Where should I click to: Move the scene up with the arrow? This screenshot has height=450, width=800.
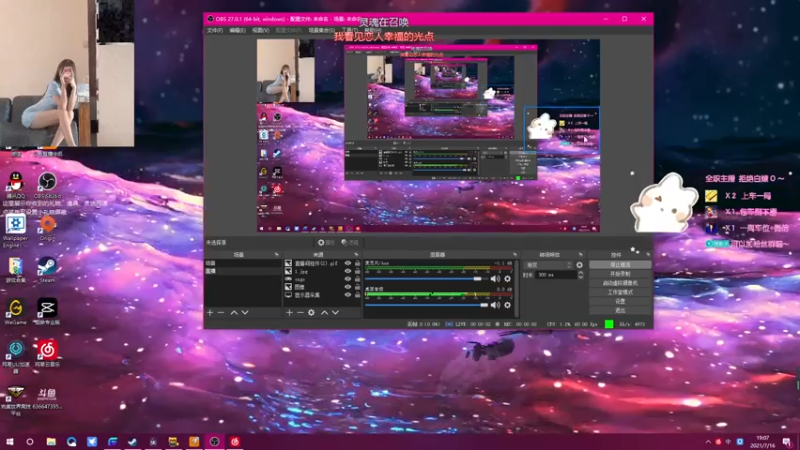(x=234, y=312)
